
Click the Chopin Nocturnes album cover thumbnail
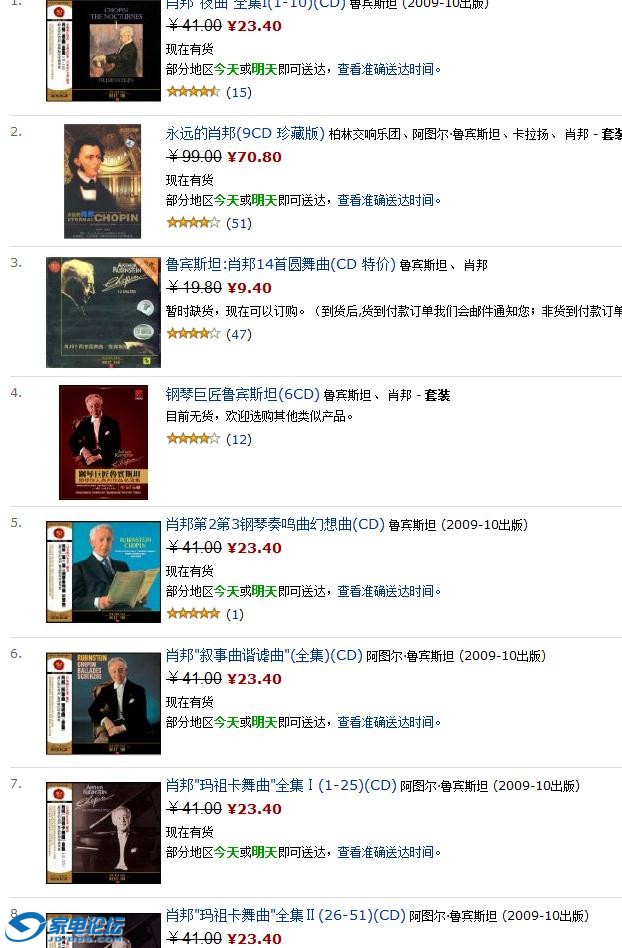pyautogui.click(x=103, y=51)
